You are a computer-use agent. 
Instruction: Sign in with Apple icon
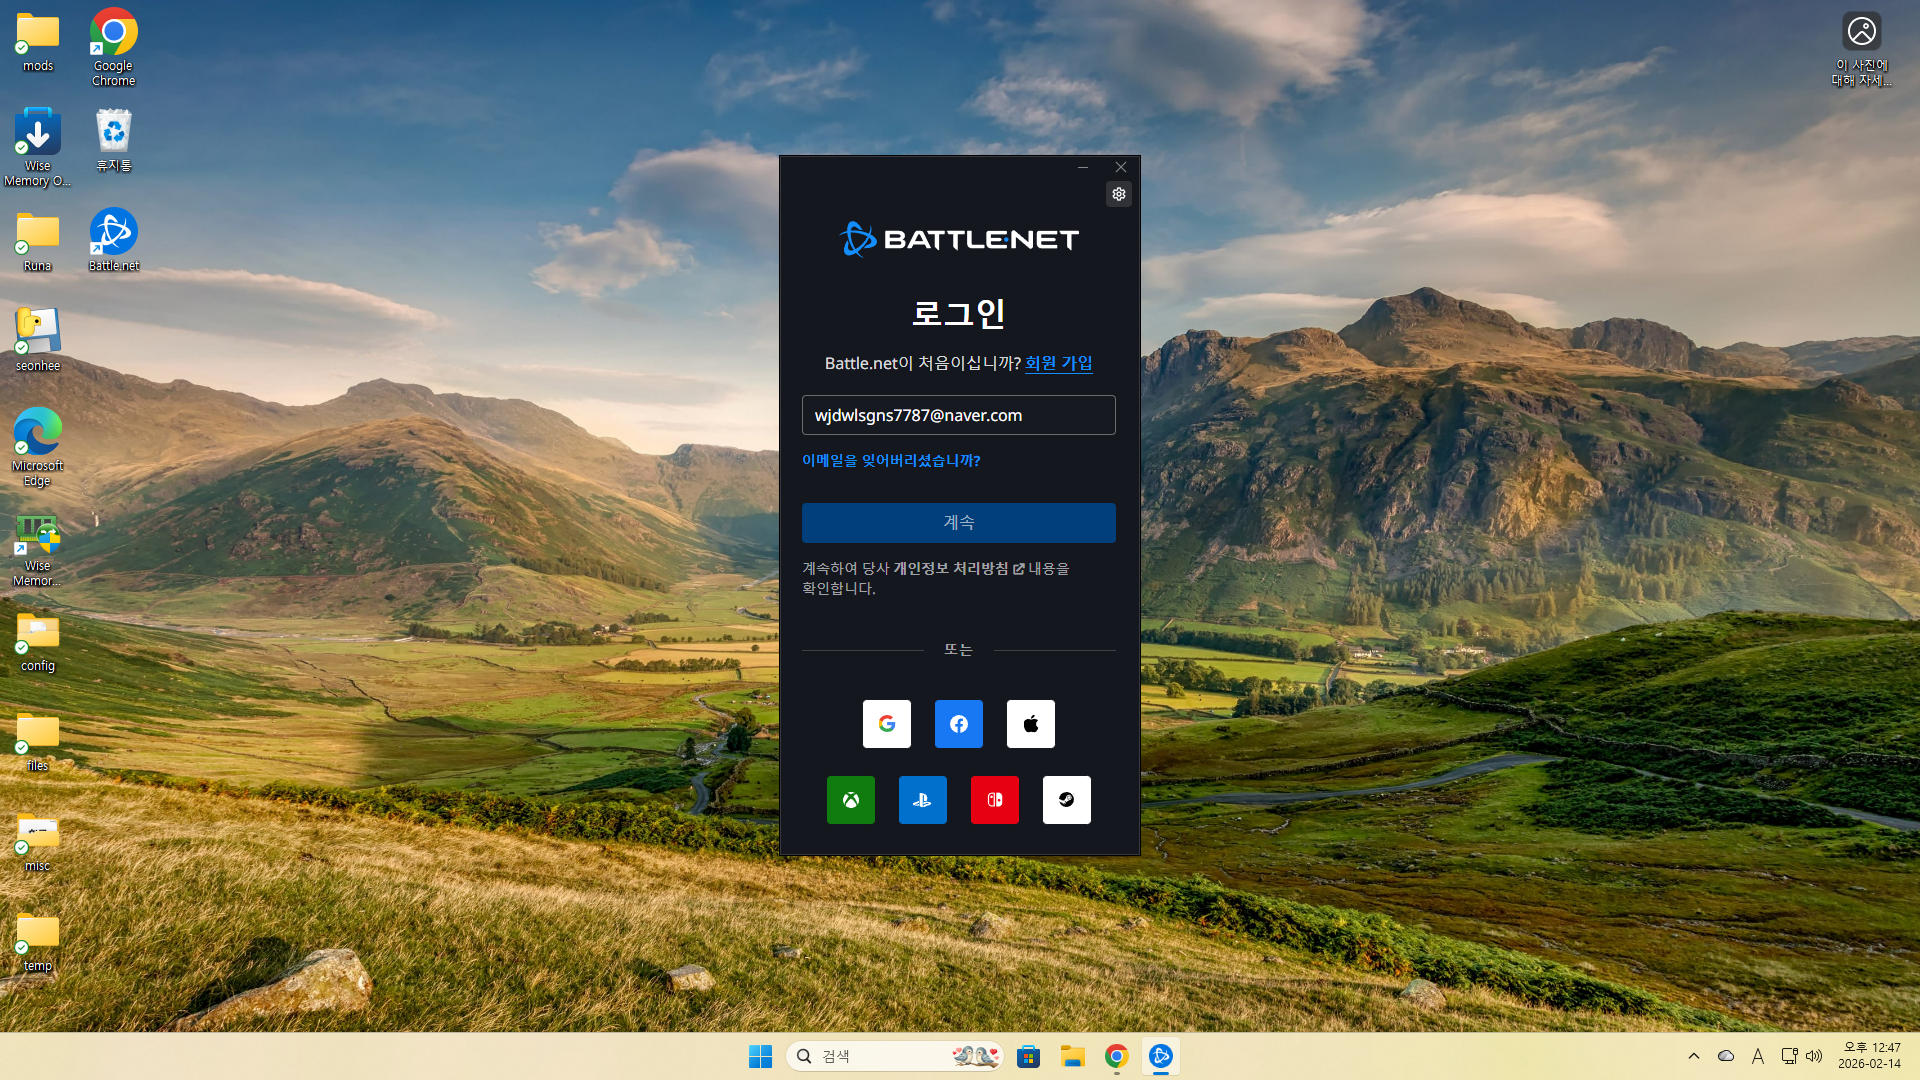click(x=1030, y=724)
